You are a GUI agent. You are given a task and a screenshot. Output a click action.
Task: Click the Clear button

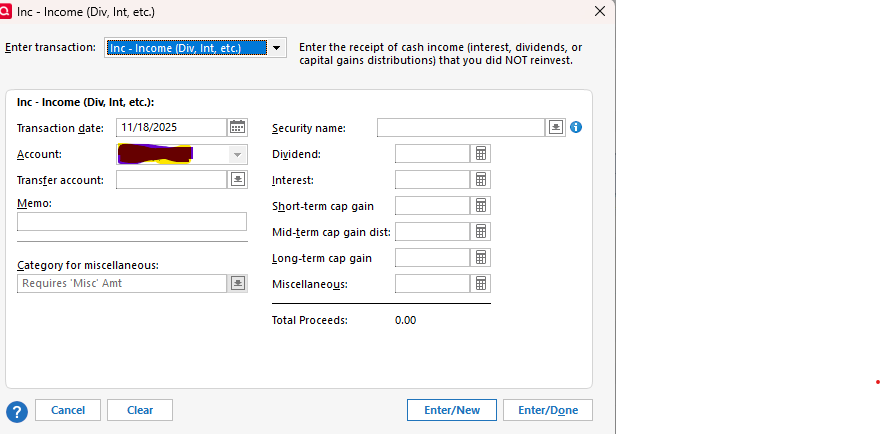(140, 410)
